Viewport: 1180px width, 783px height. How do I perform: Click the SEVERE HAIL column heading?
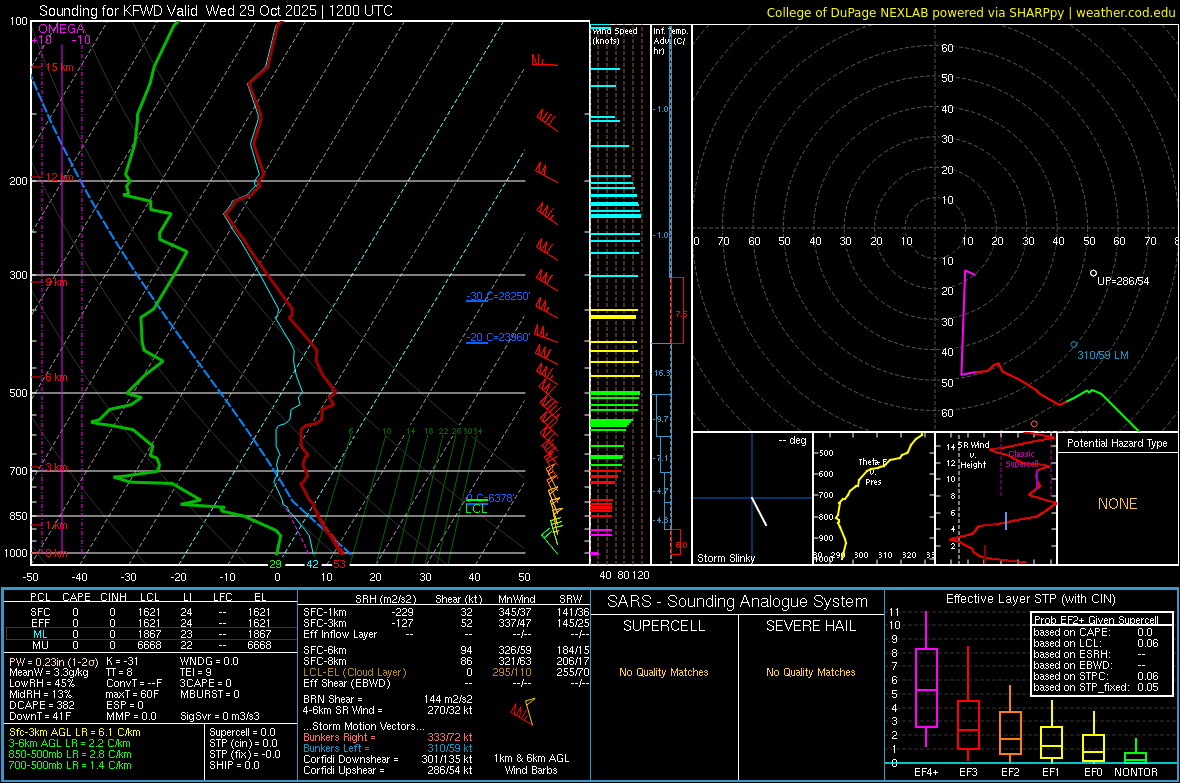810,626
